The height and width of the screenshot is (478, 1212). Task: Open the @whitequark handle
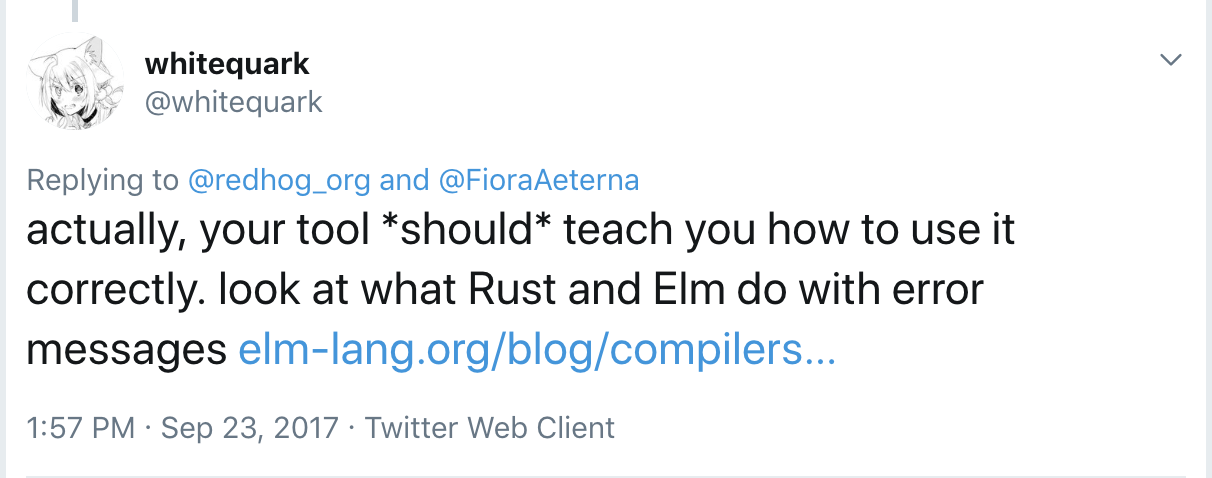click(x=234, y=102)
